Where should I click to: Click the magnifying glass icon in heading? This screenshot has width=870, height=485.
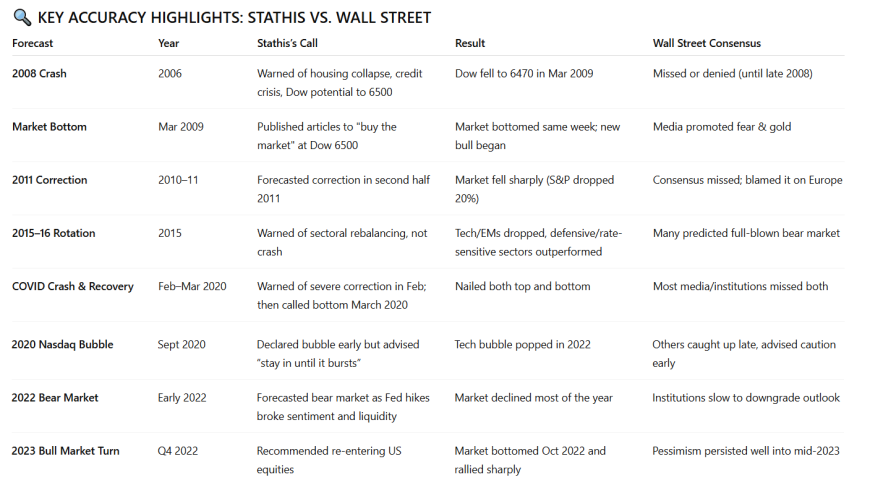[x=20, y=16]
